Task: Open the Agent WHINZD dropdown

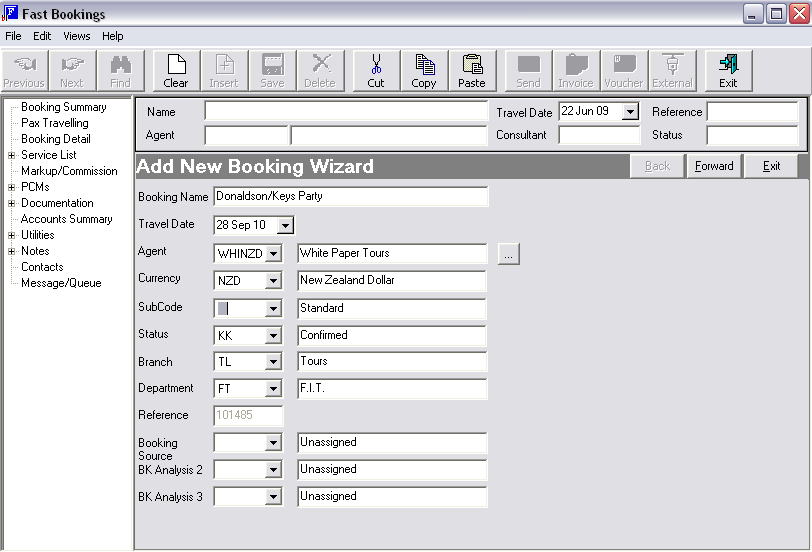Action: tap(273, 254)
